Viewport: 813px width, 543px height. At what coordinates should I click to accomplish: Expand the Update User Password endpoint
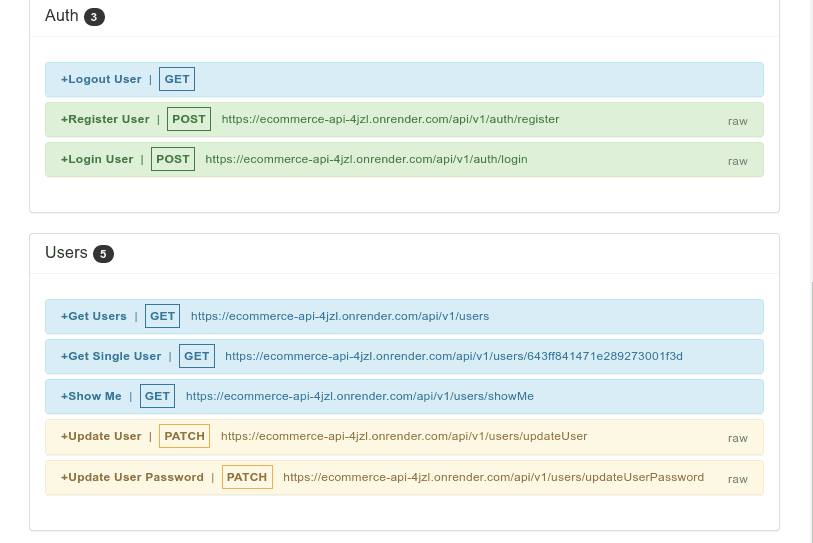[132, 477]
